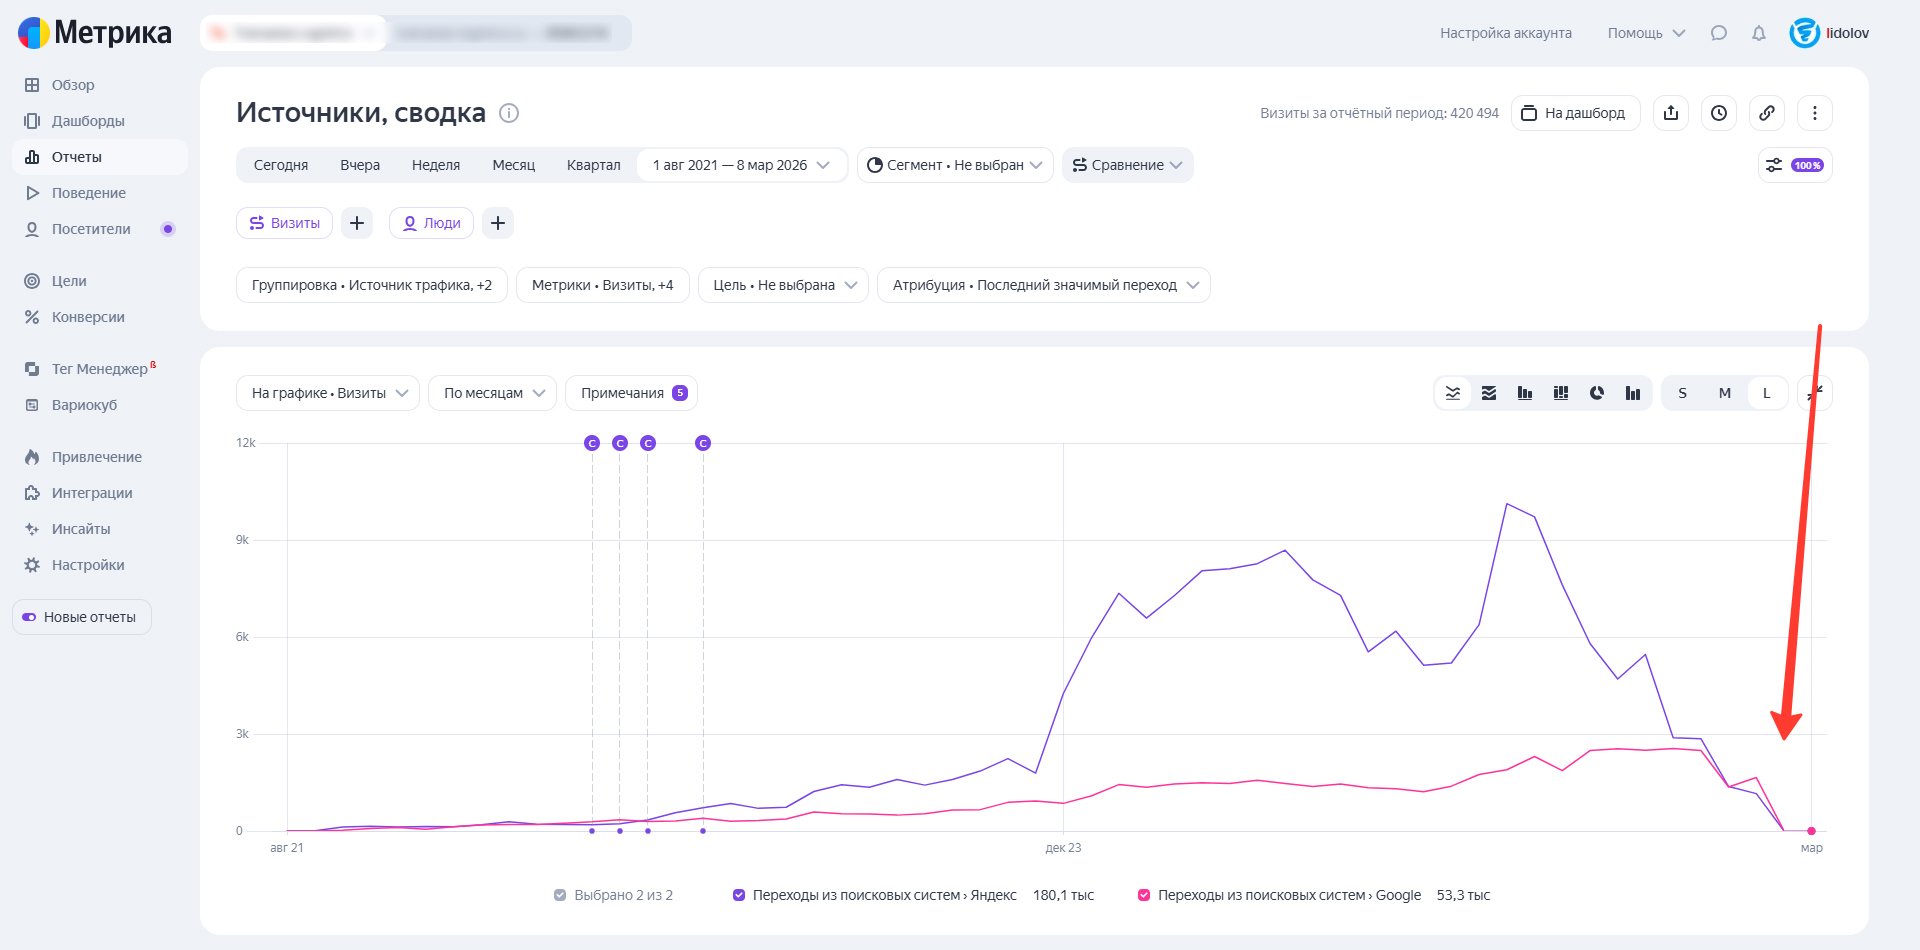Open the chat messages icon
The image size is (1920, 950).
click(x=1718, y=33)
